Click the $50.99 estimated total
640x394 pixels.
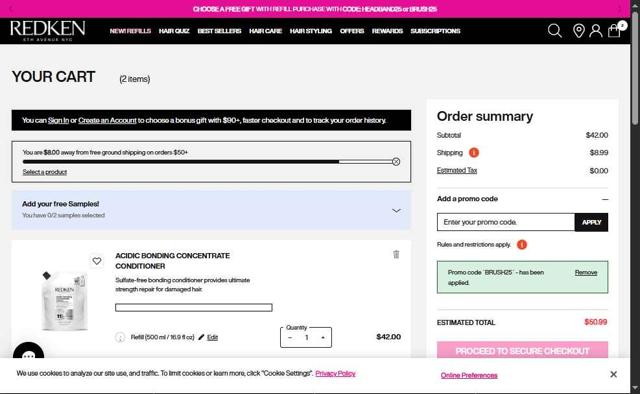[x=596, y=322]
